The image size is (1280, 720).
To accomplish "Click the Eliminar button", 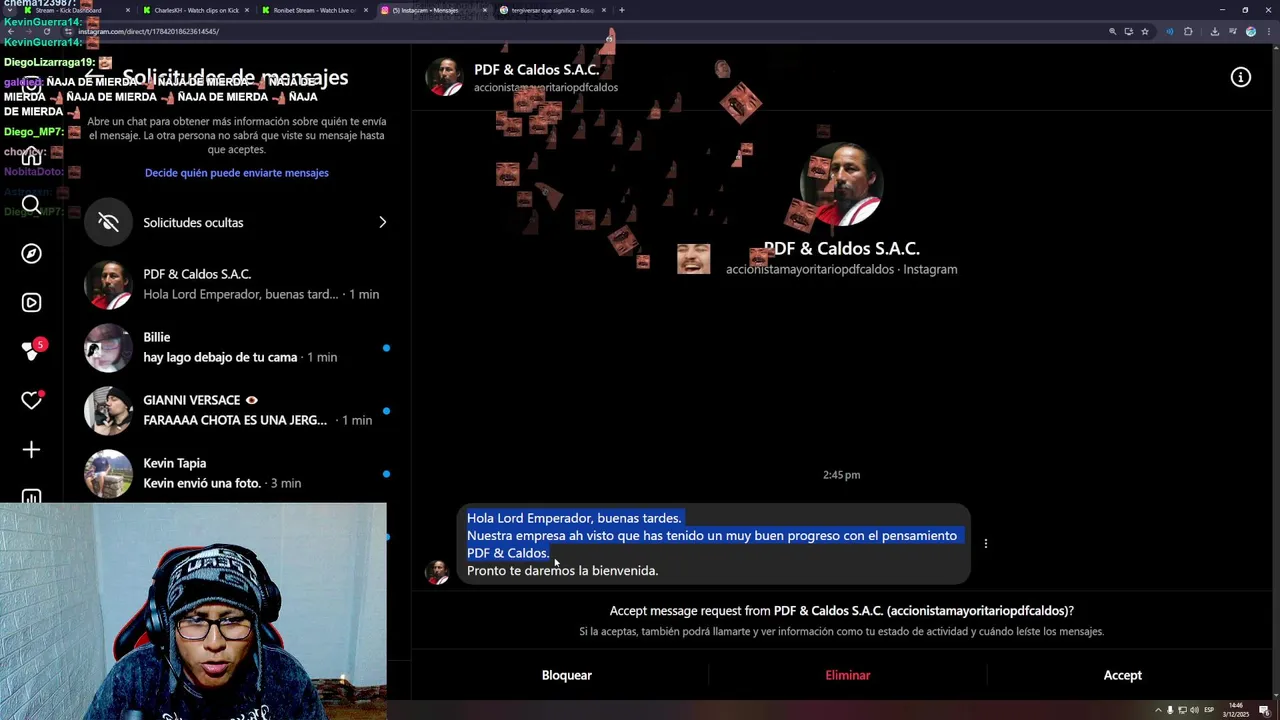I will tap(848, 675).
